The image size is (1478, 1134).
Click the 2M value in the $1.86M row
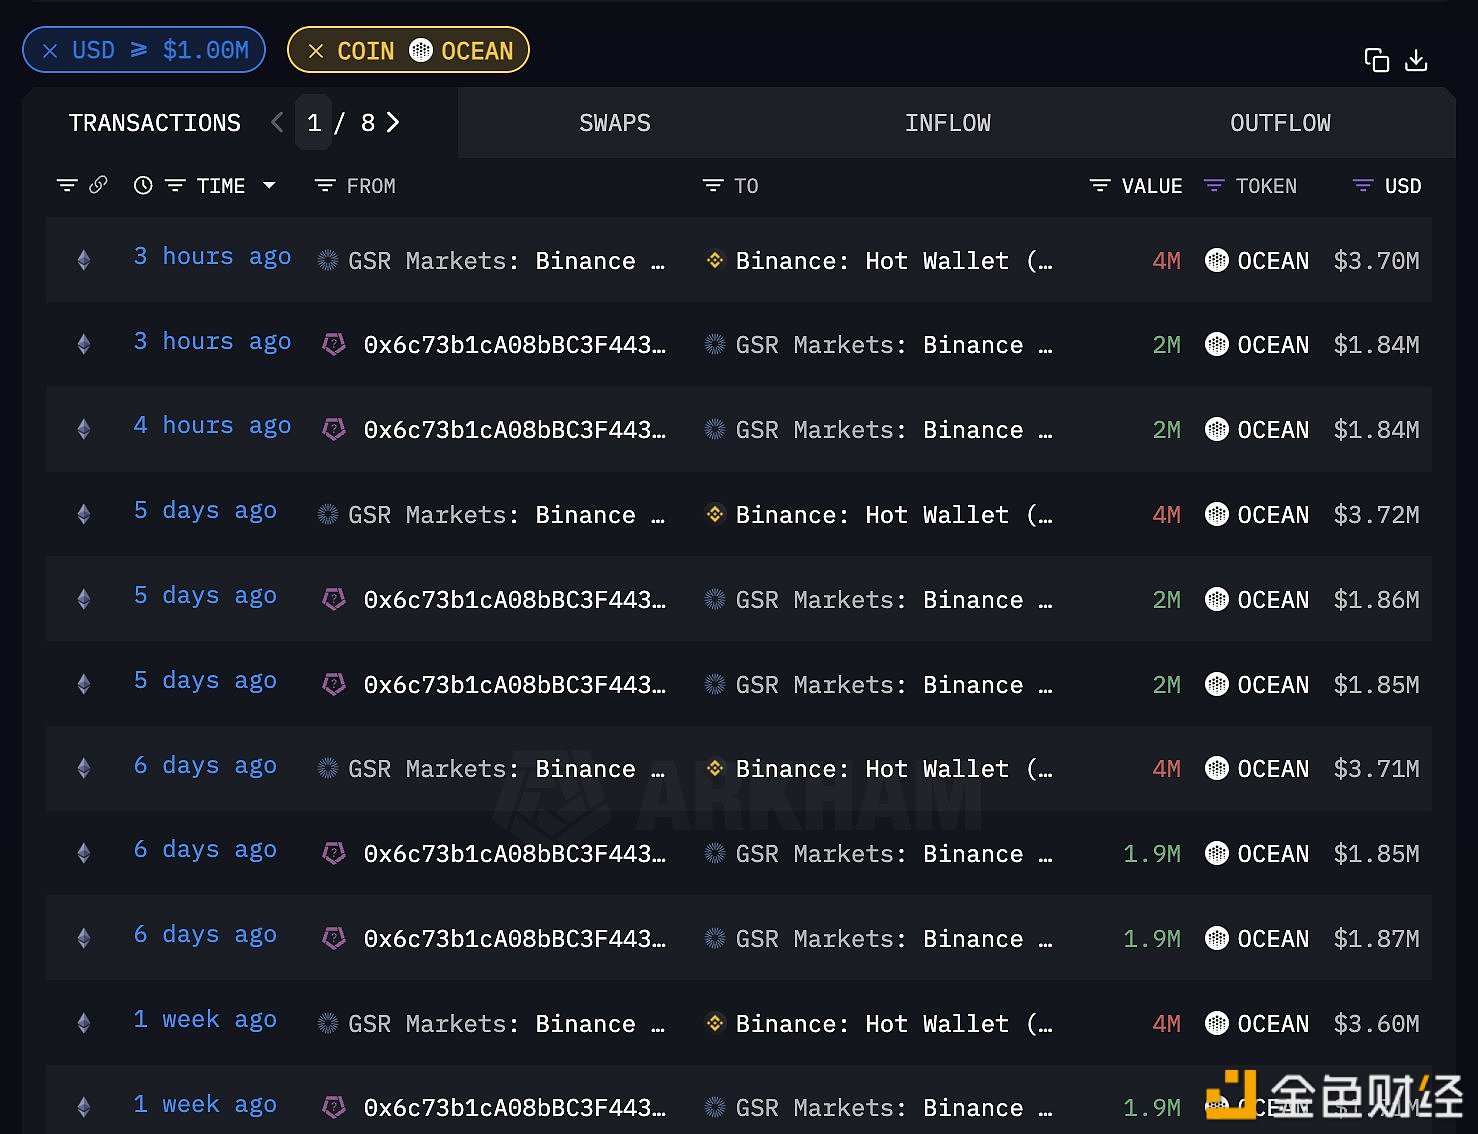pyautogui.click(x=1166, y=600)
